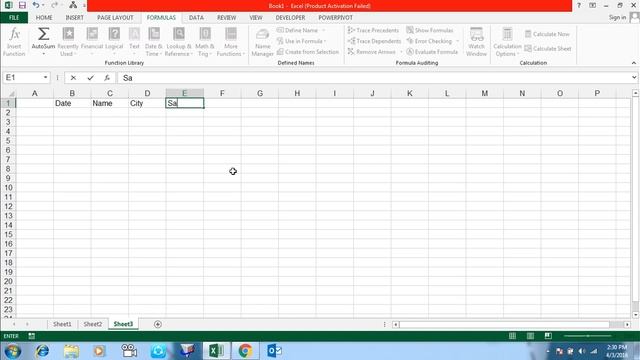The height and width of the screenshot is (360, 640).
Task: Switch to the VIEW tab
Action: coord(256,18)
